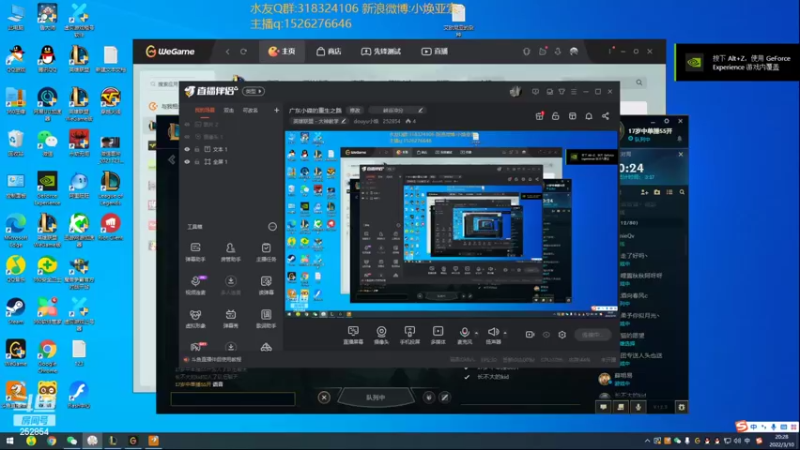Viewport: 800px width, 450px height.
Task: Open the 视频连麦 video-link tool
Action: coord(195,285)
